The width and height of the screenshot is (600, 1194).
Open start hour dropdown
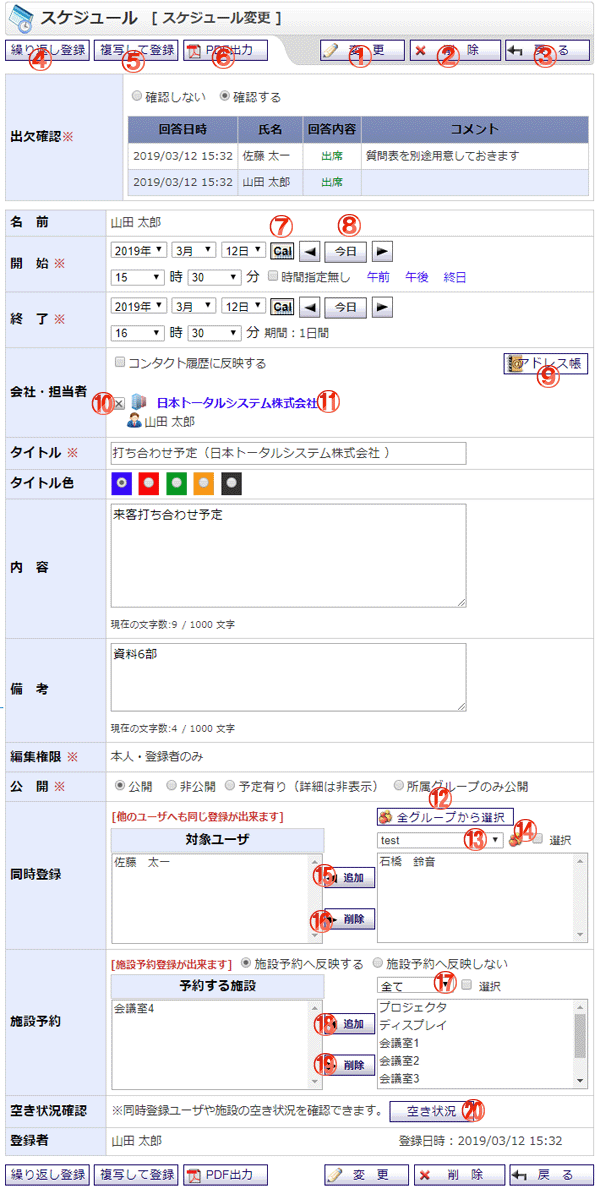(x=138, y=276)
